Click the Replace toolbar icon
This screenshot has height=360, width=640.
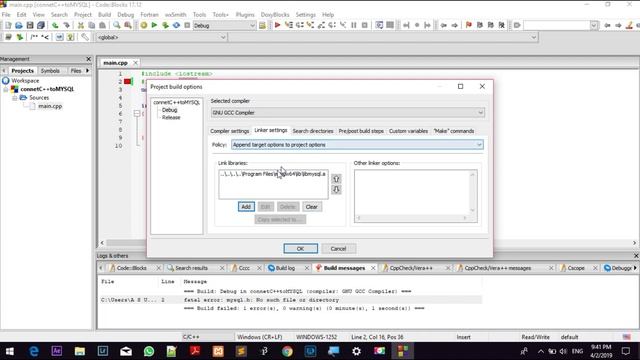coord(128,25)
